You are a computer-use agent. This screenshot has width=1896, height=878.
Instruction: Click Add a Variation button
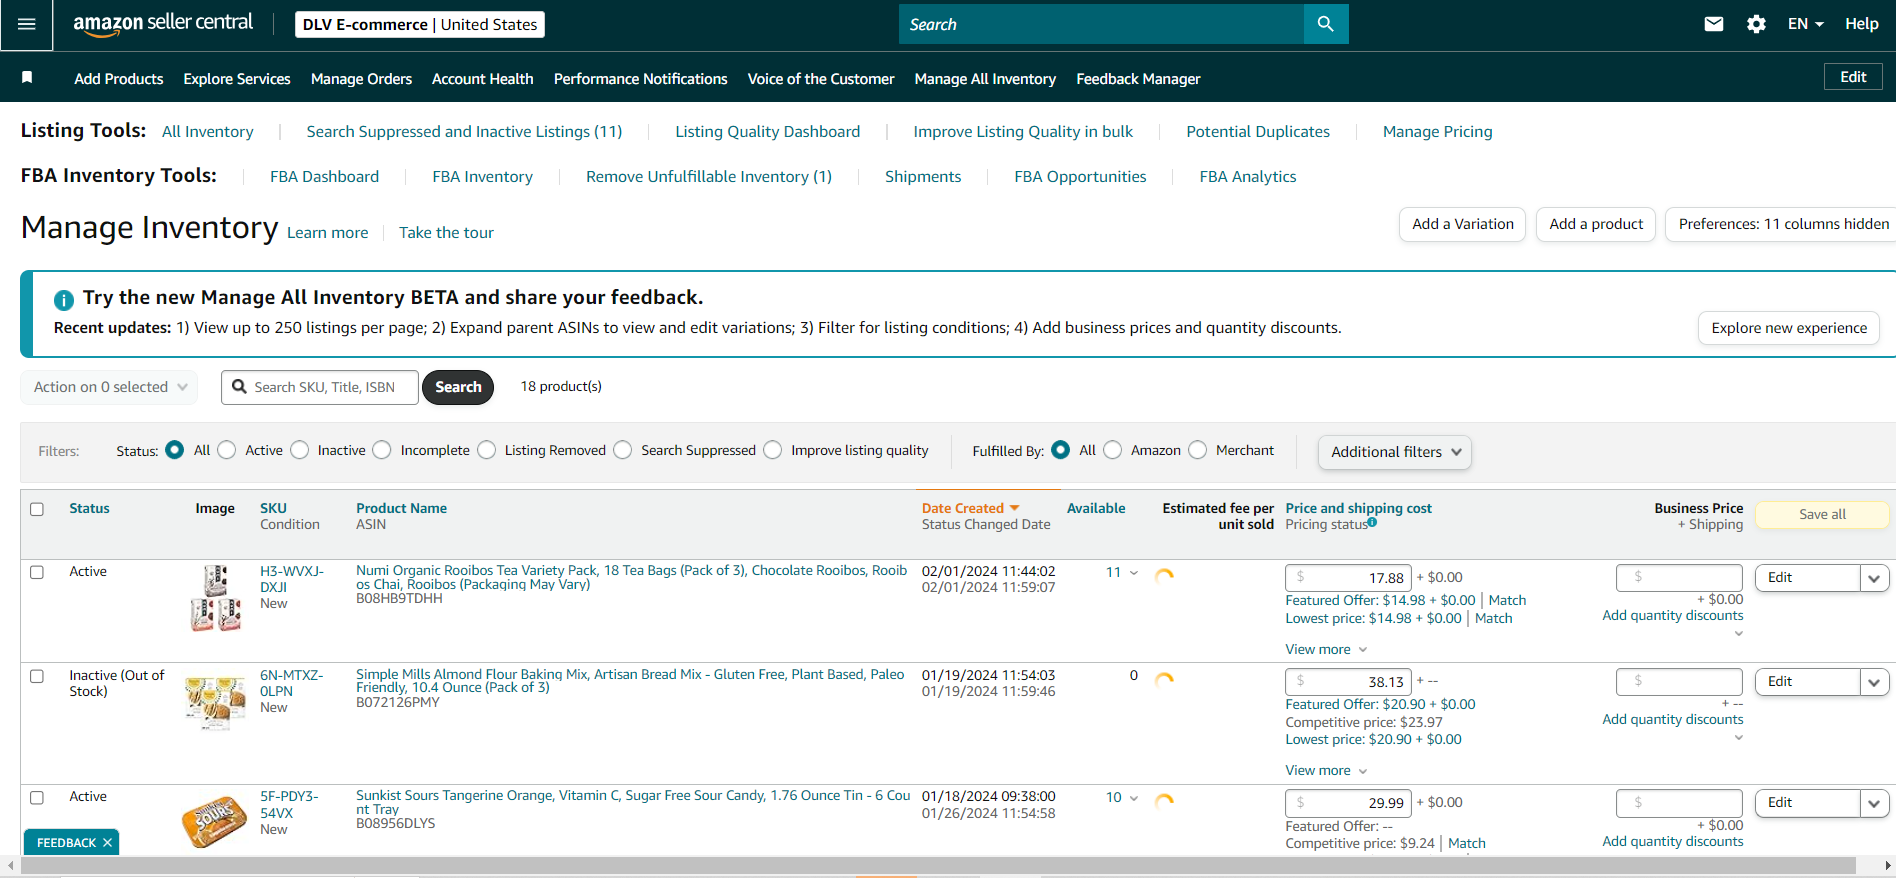pyautogui.click(x=1463, y=224)
